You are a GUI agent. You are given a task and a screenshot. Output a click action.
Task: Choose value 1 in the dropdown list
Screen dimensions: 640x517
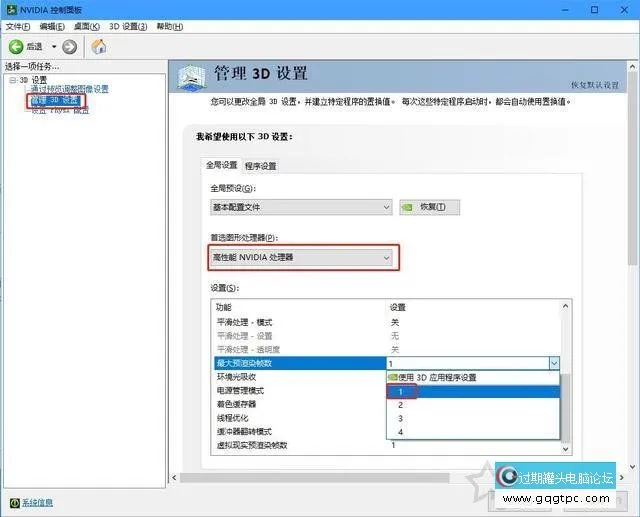pyautogui.click(x=473, y=392)
